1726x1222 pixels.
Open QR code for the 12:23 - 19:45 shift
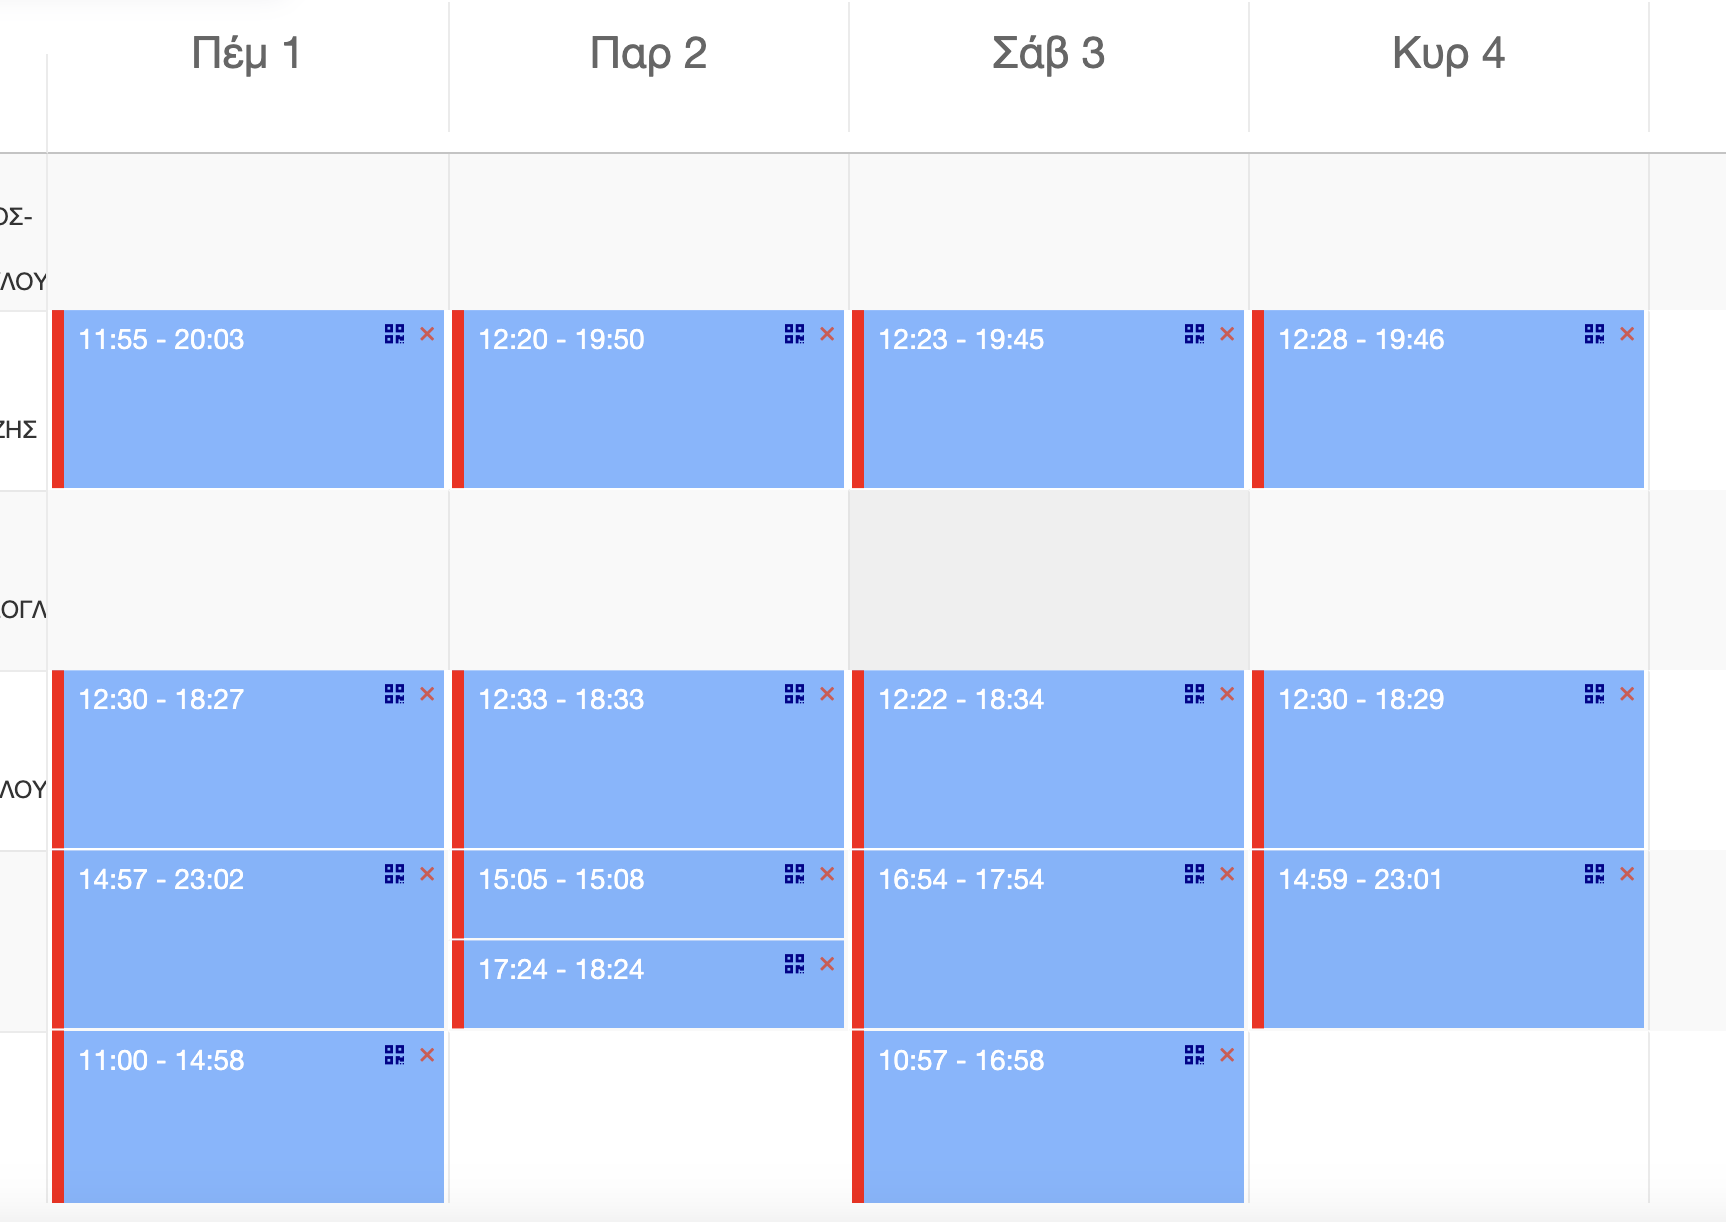pyautogui.click(x=1194, y=334)
